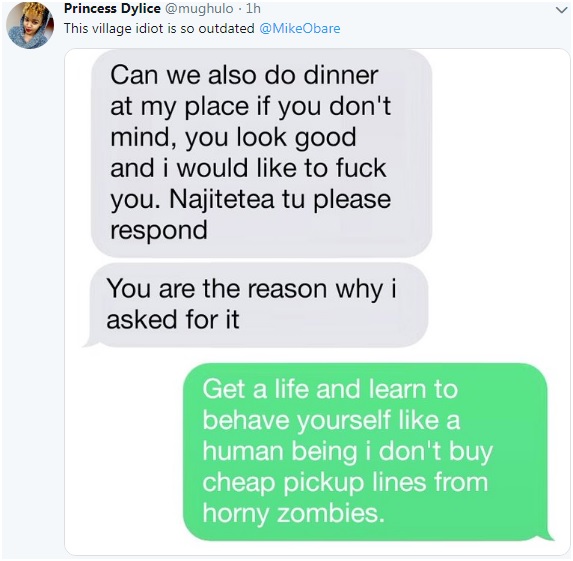Click the 'at my place if you don't' line
Image resolution: width=573 pixels, height=561 pixels.
[x=250, y=107]
